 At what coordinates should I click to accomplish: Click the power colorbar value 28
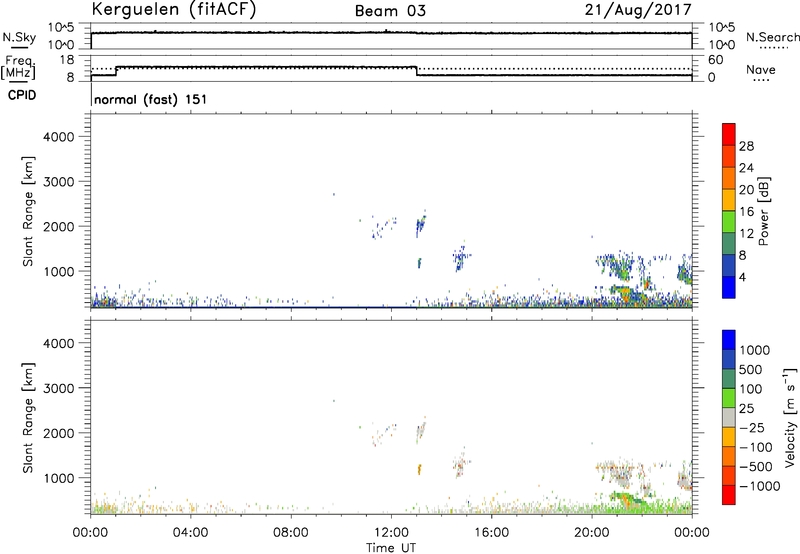[x=746, y=146]
